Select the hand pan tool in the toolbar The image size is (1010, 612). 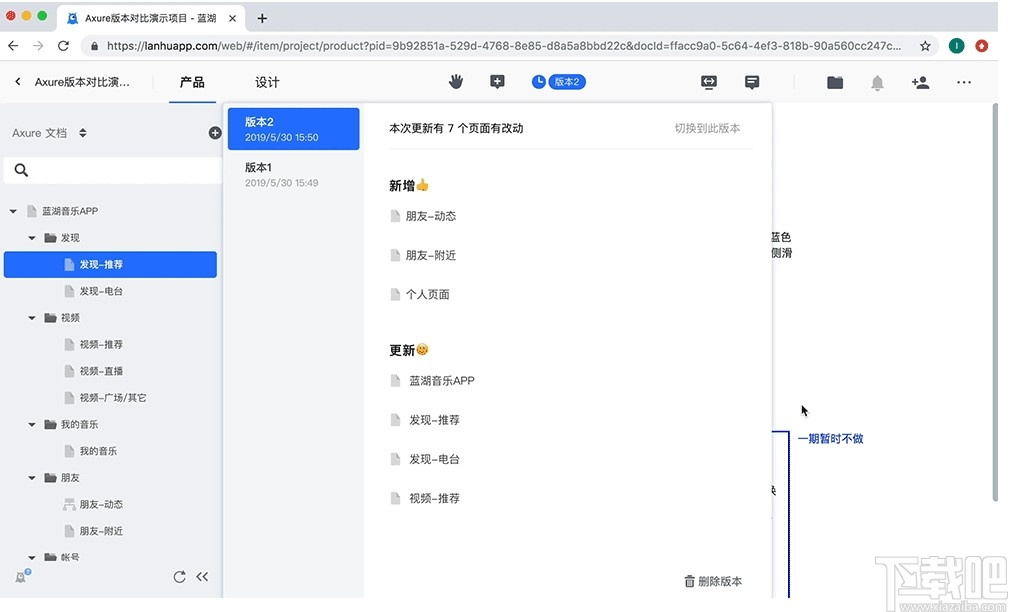[456, 82]
